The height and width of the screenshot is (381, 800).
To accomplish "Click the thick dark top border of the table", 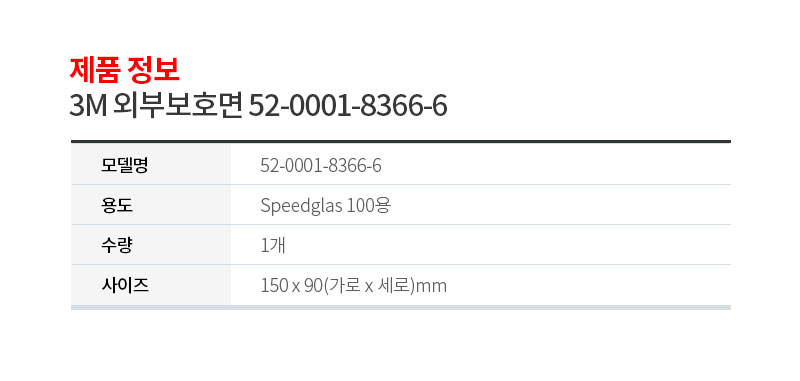I will coord(401,142).
